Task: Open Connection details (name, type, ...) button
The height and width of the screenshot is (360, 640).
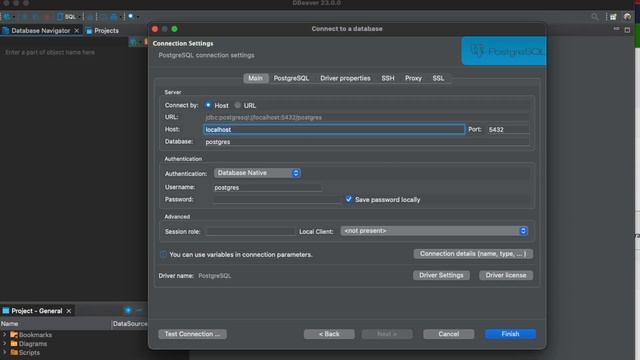Action: (x=473, y=253)
